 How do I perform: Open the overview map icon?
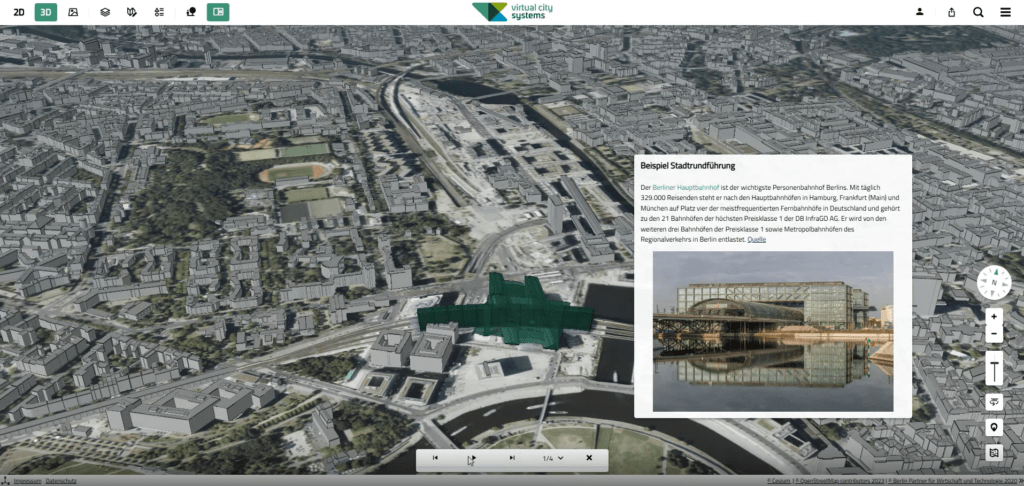tap(994, 452)
